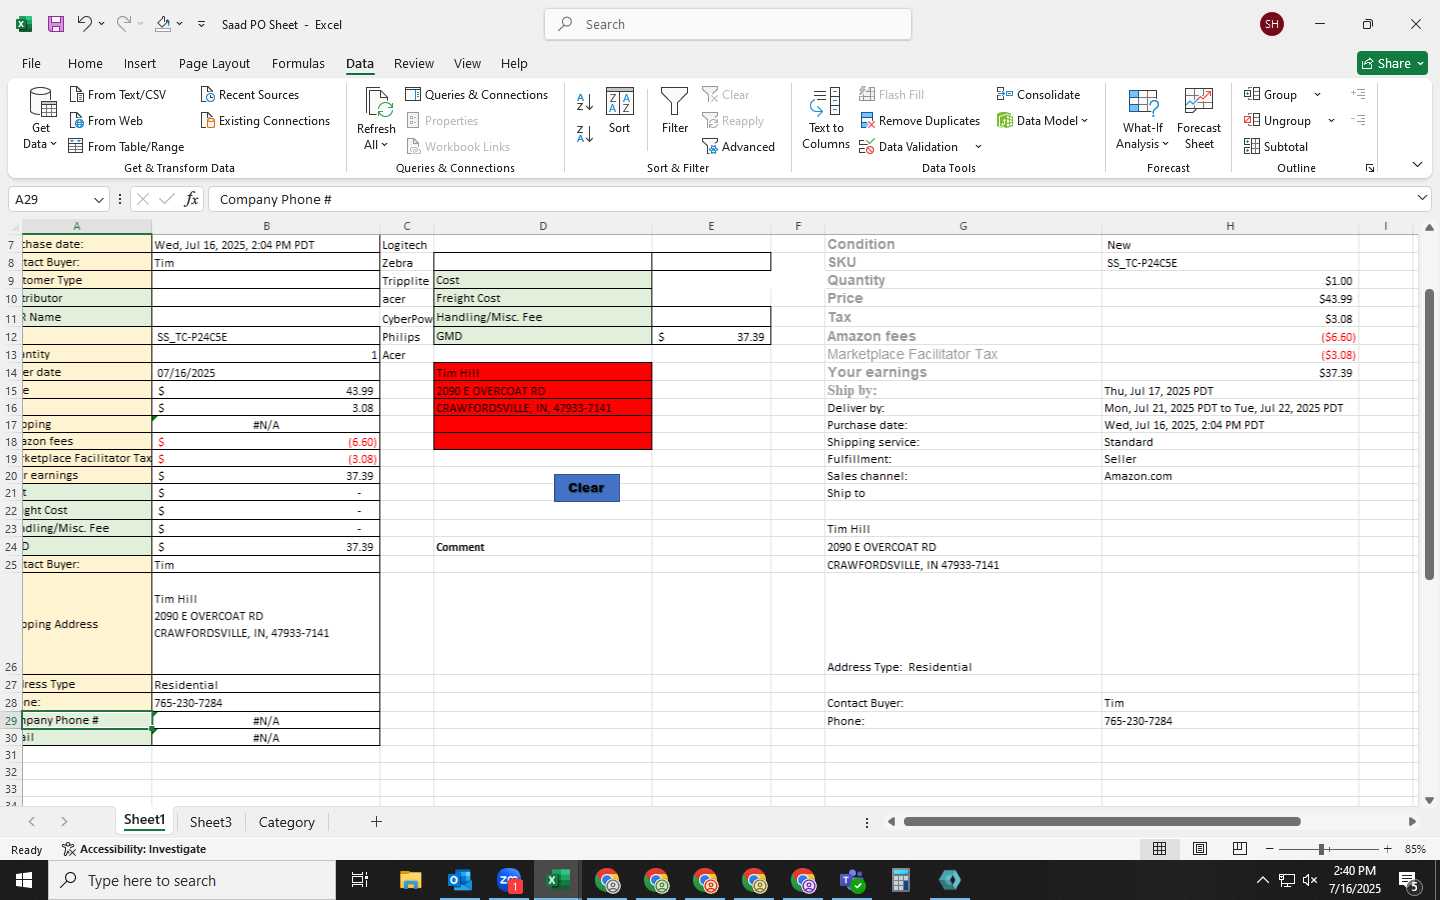
Task: Open Outlook from taskbar
Action: pos(459,880)
